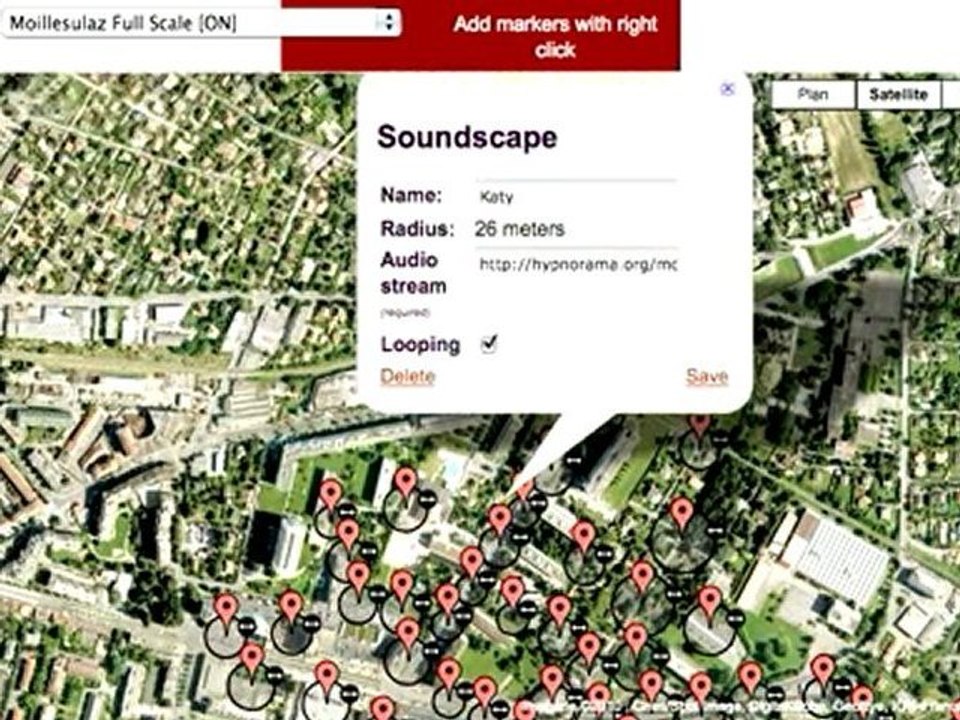960x720 pixels.
Task: Select the leftmost red map marker
Action: click(226, 609)
